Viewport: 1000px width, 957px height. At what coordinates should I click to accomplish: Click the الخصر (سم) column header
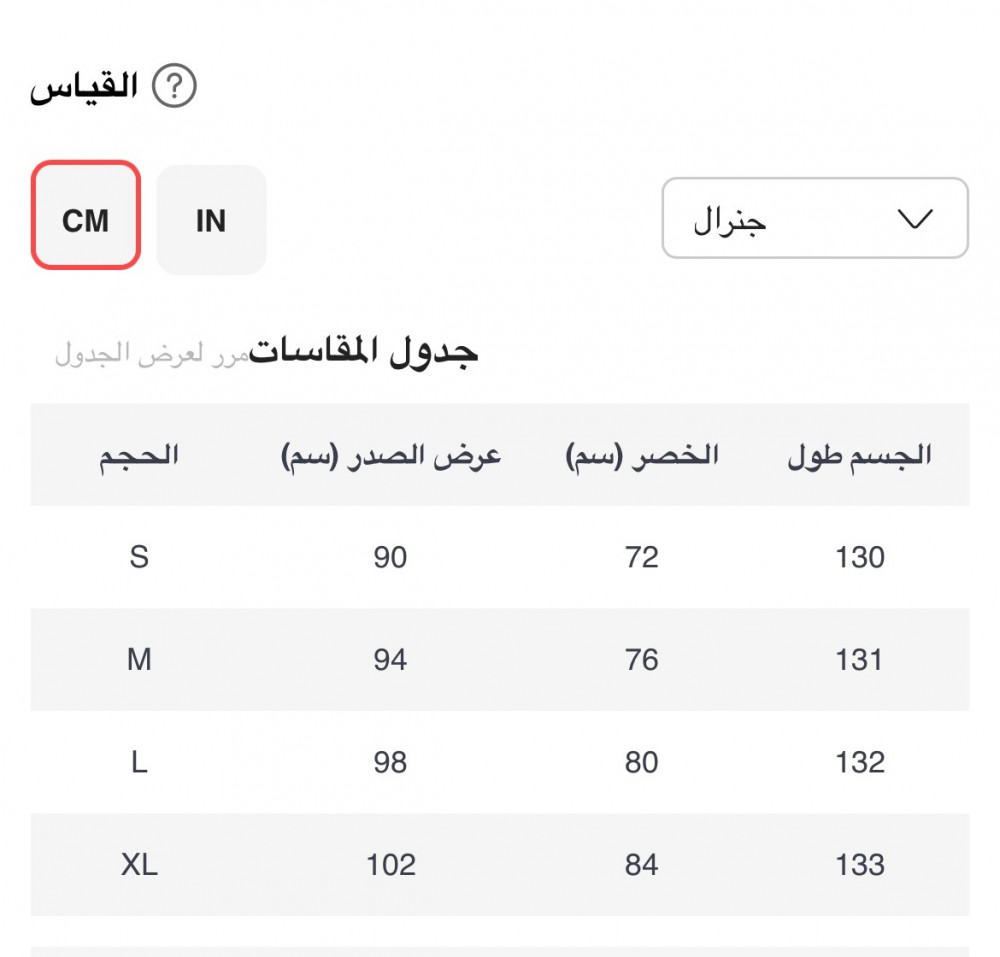point(642,456)
